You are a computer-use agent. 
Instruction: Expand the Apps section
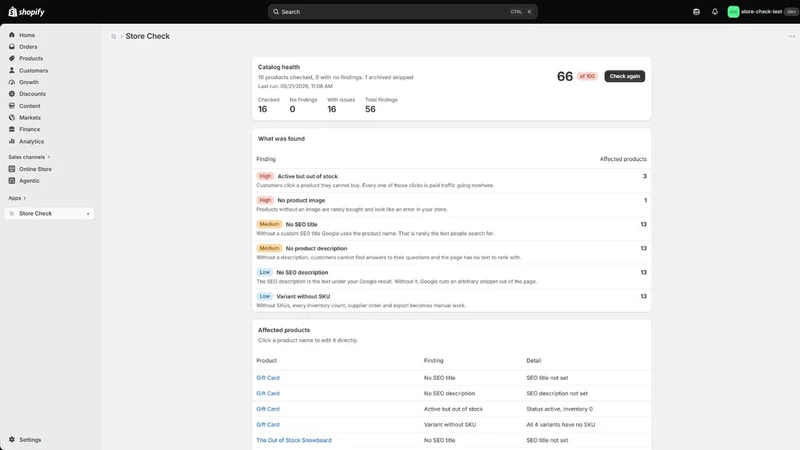[17, 198]
